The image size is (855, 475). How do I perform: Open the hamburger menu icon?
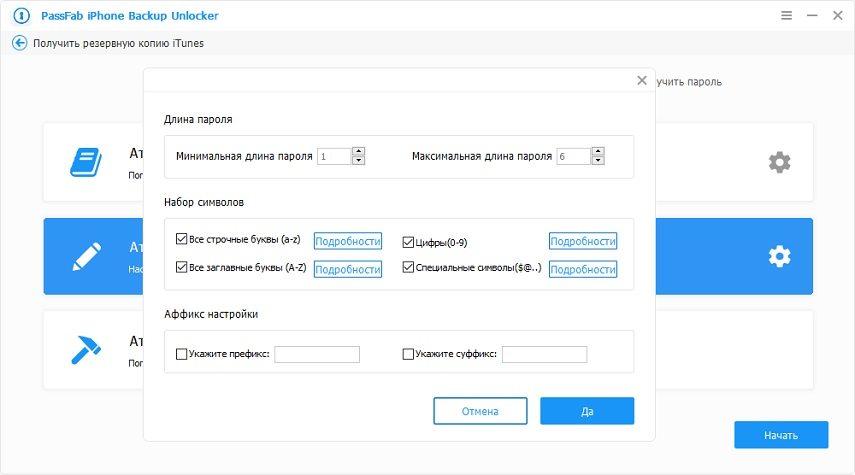(786, 15)
